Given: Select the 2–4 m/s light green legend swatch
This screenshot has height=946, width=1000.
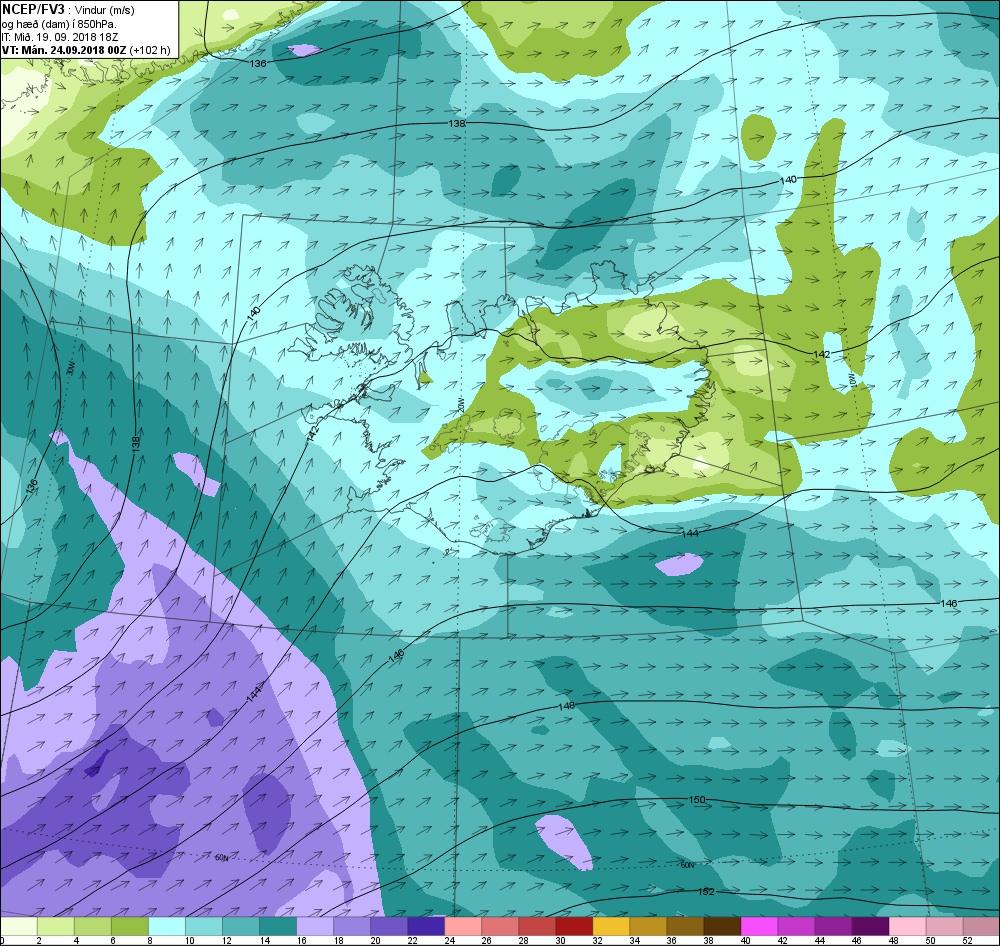Looking at the screenshot, I should coord(56,926).
